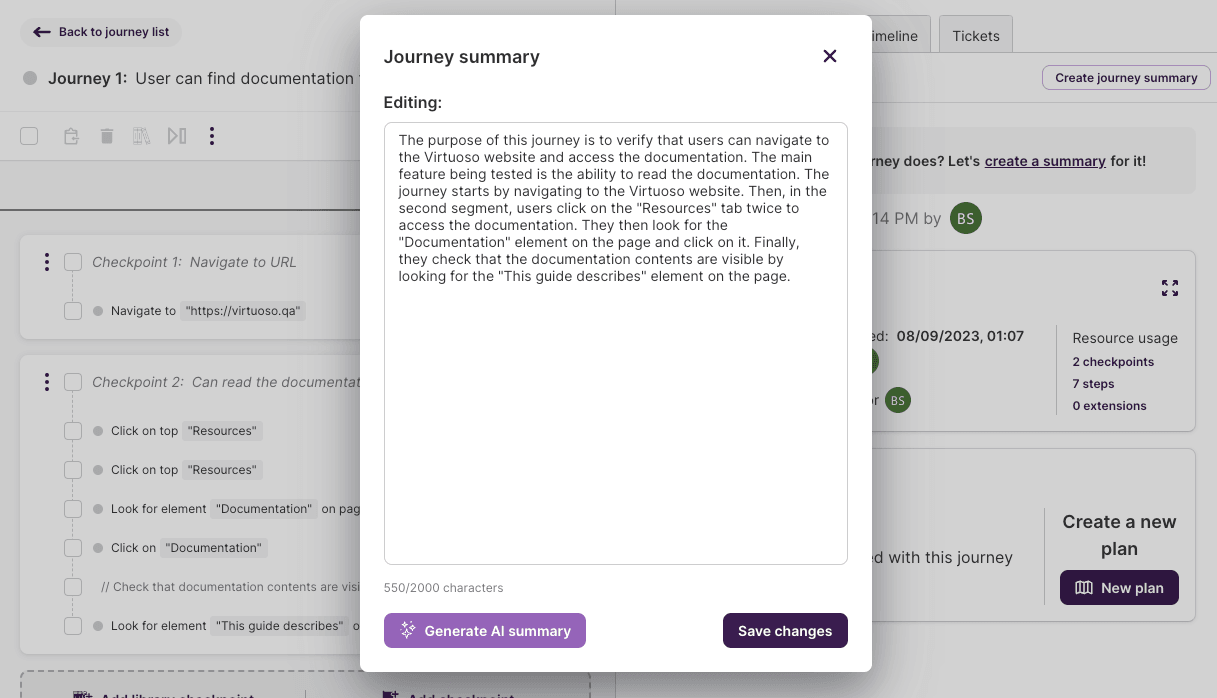Click the back arrow to journey list
The height and width of the screenshot is (698, 1217).
pyautogui.click(x=40, y=32)
